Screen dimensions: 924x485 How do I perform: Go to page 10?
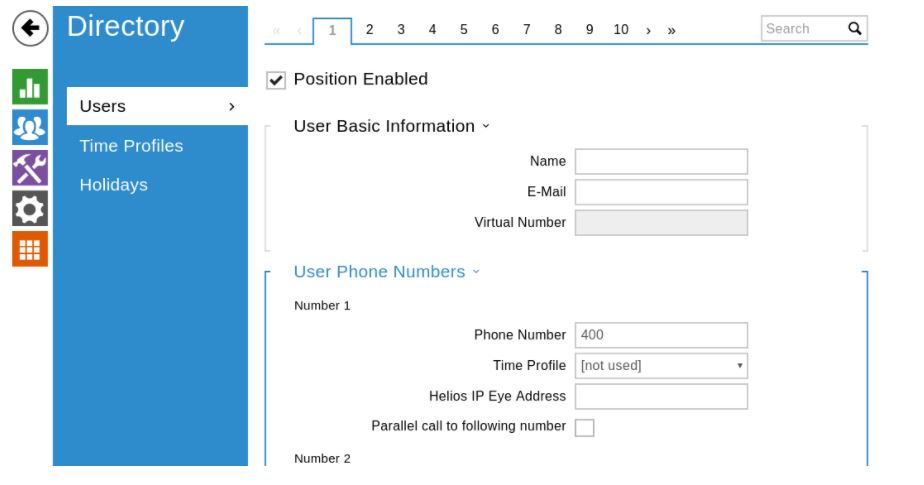point(621,30)
